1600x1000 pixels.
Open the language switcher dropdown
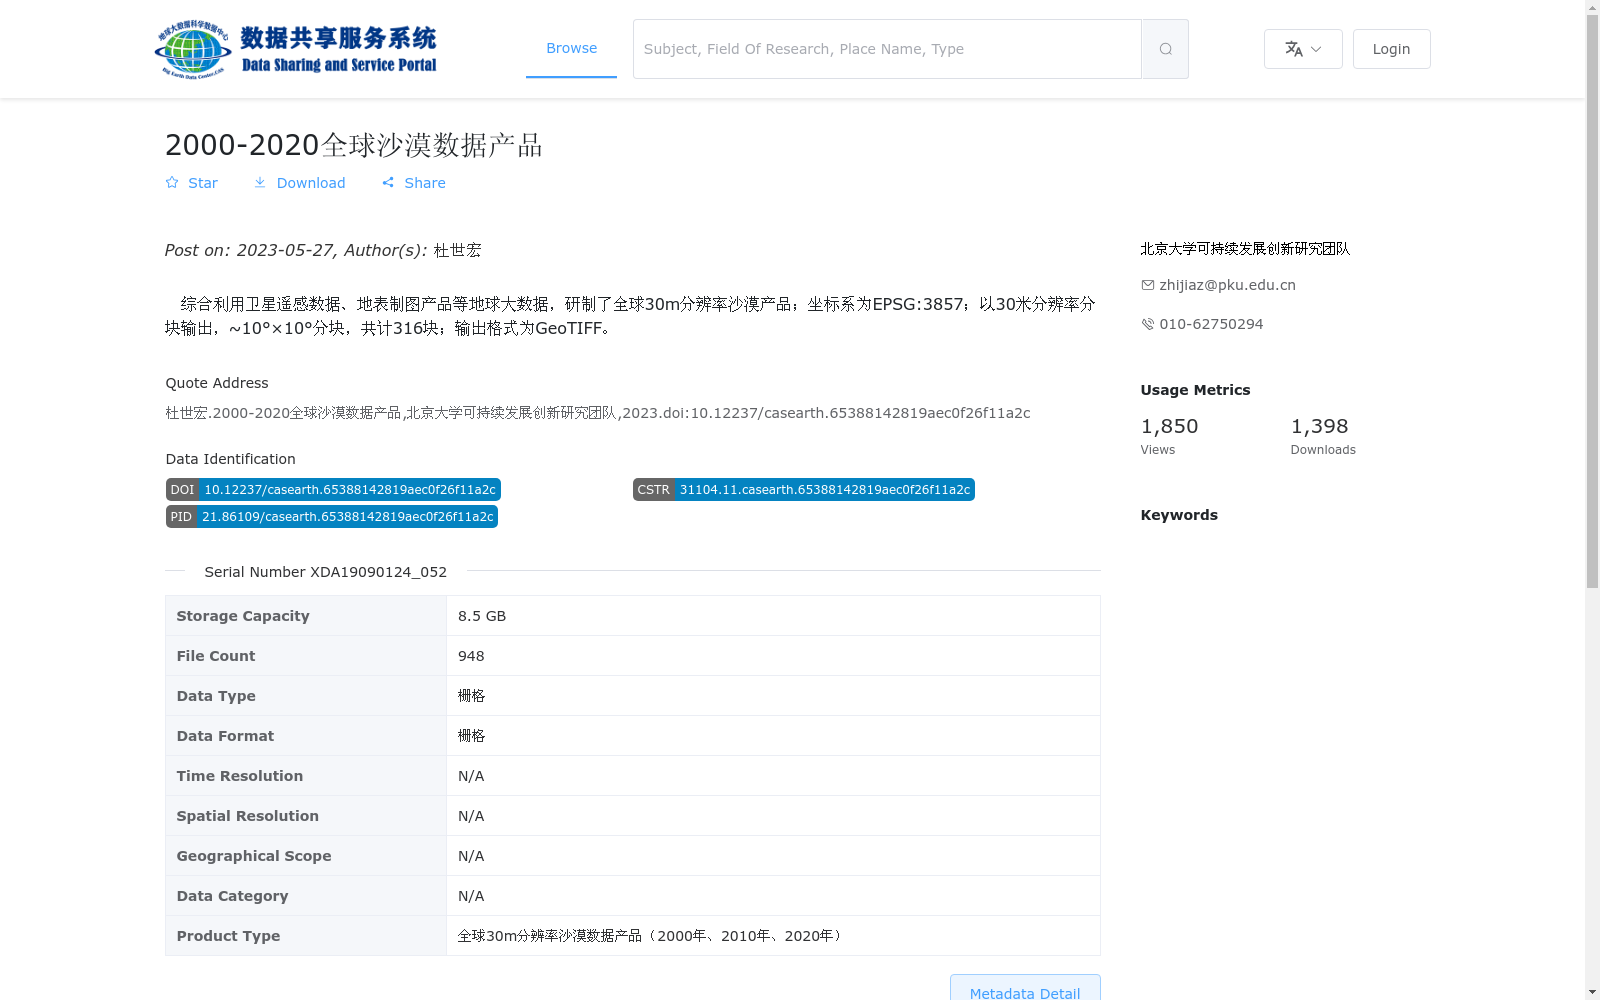1303,49
